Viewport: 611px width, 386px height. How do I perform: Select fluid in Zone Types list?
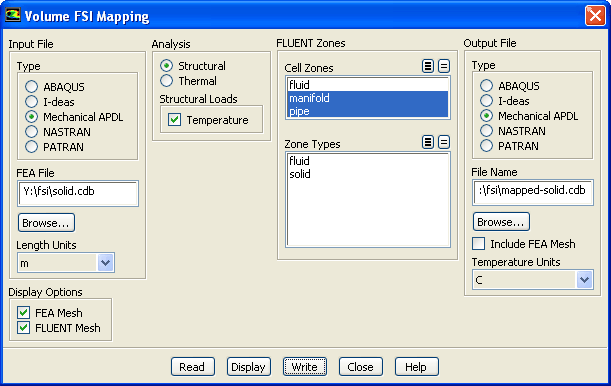[367, 161]
